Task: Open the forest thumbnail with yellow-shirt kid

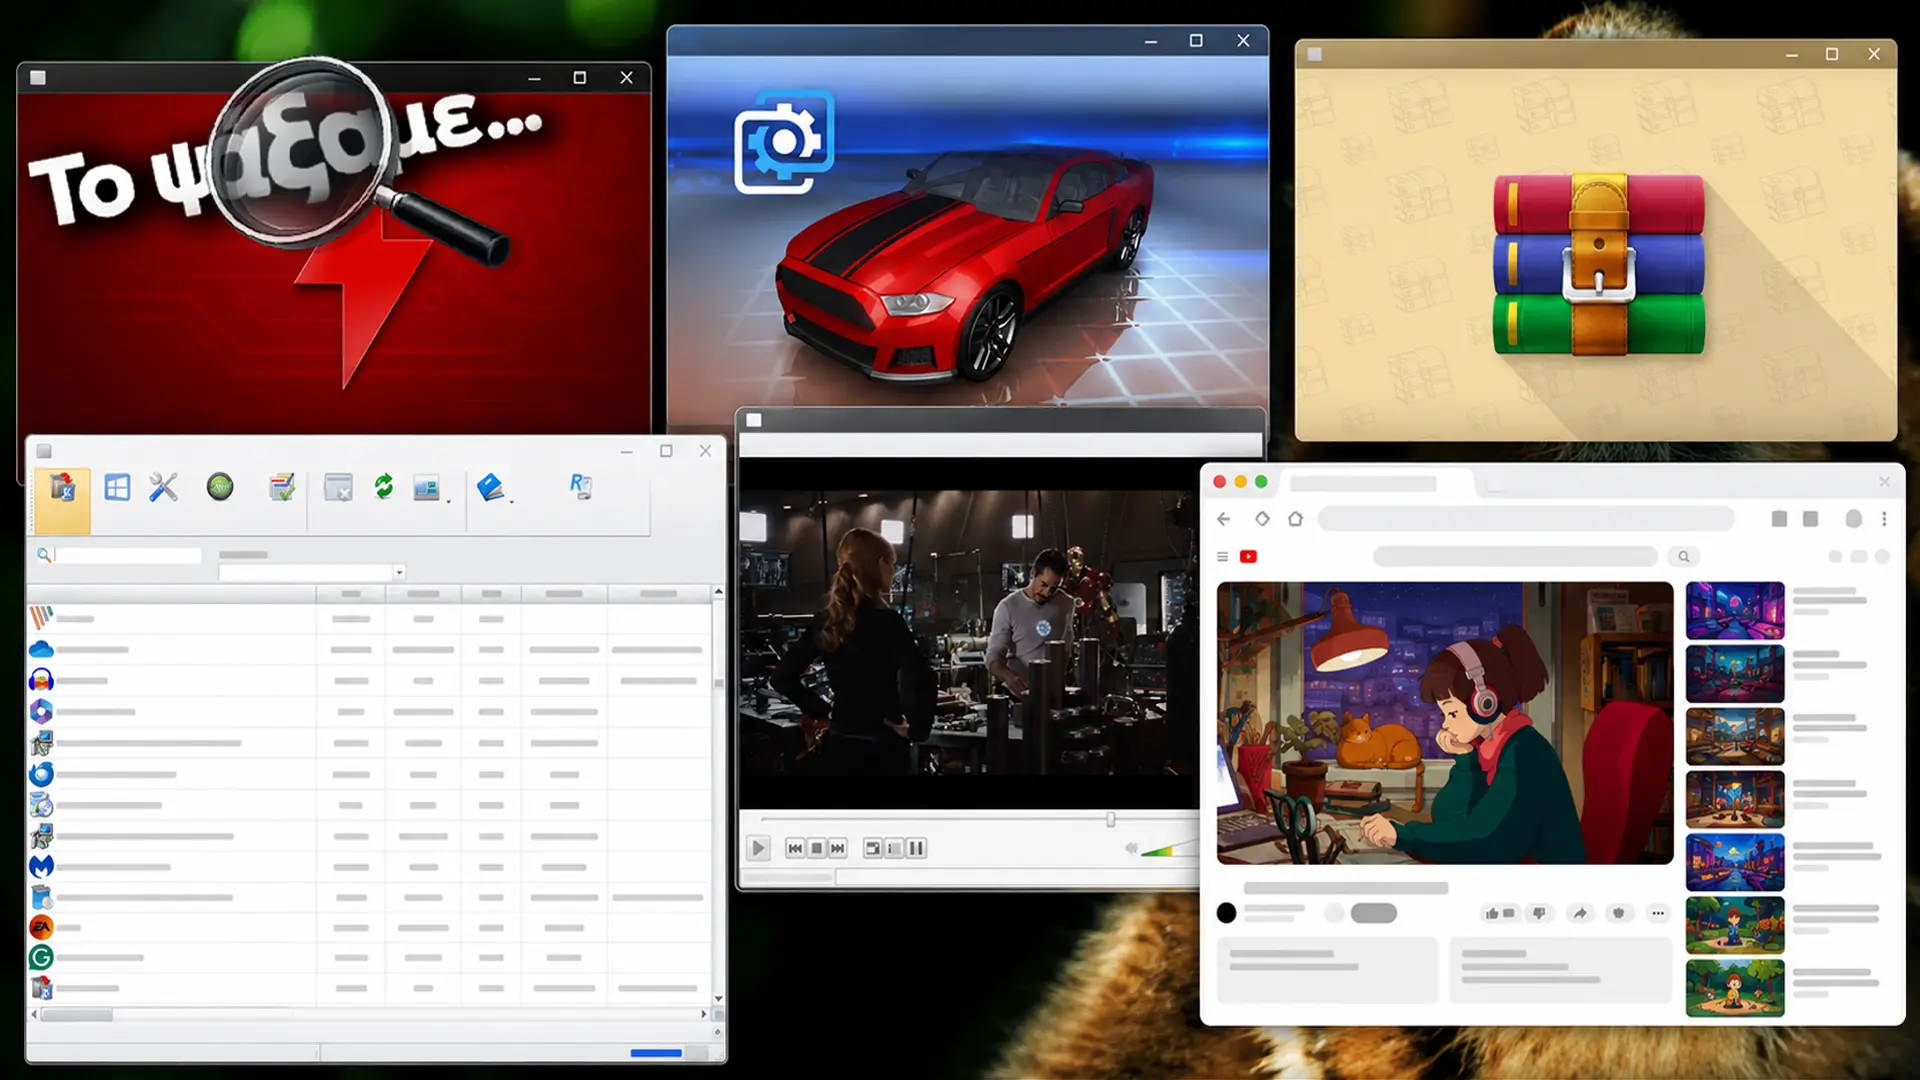Action: click(1735, 988)
